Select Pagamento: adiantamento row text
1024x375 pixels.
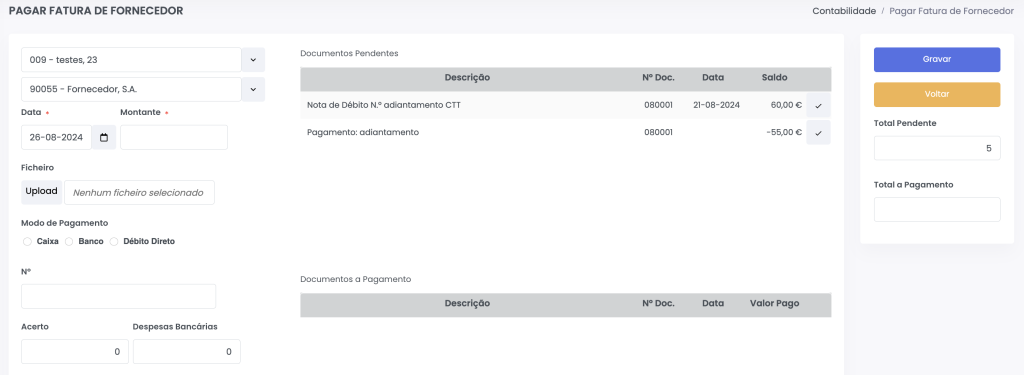(x=363, y=132)
